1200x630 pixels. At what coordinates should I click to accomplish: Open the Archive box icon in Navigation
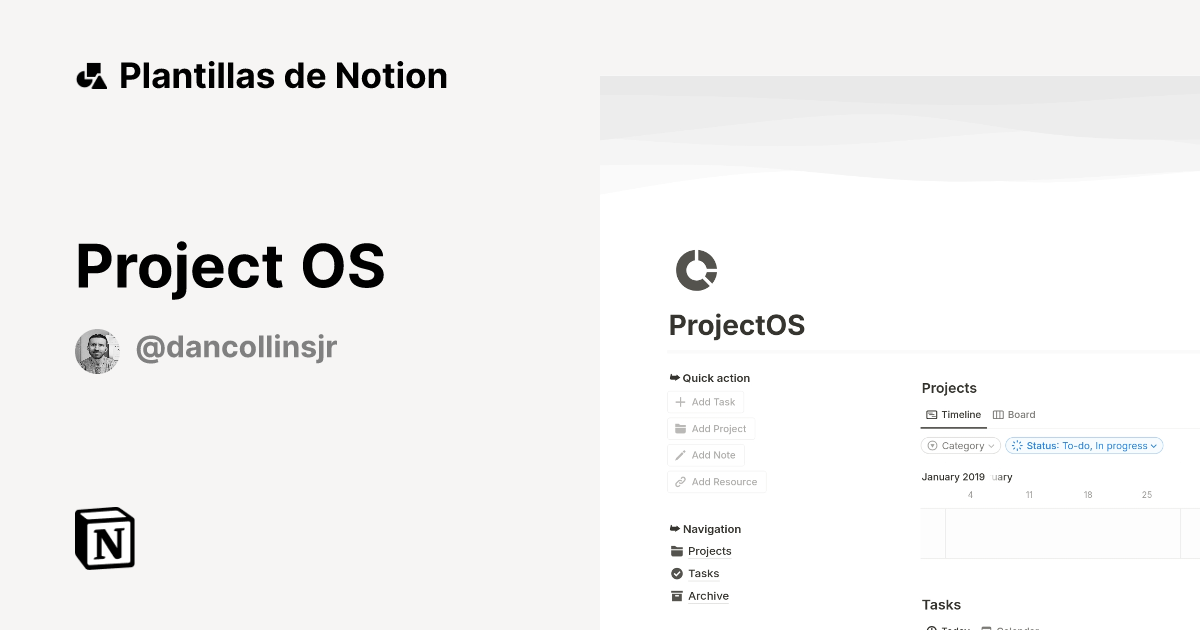pos(677,595)
